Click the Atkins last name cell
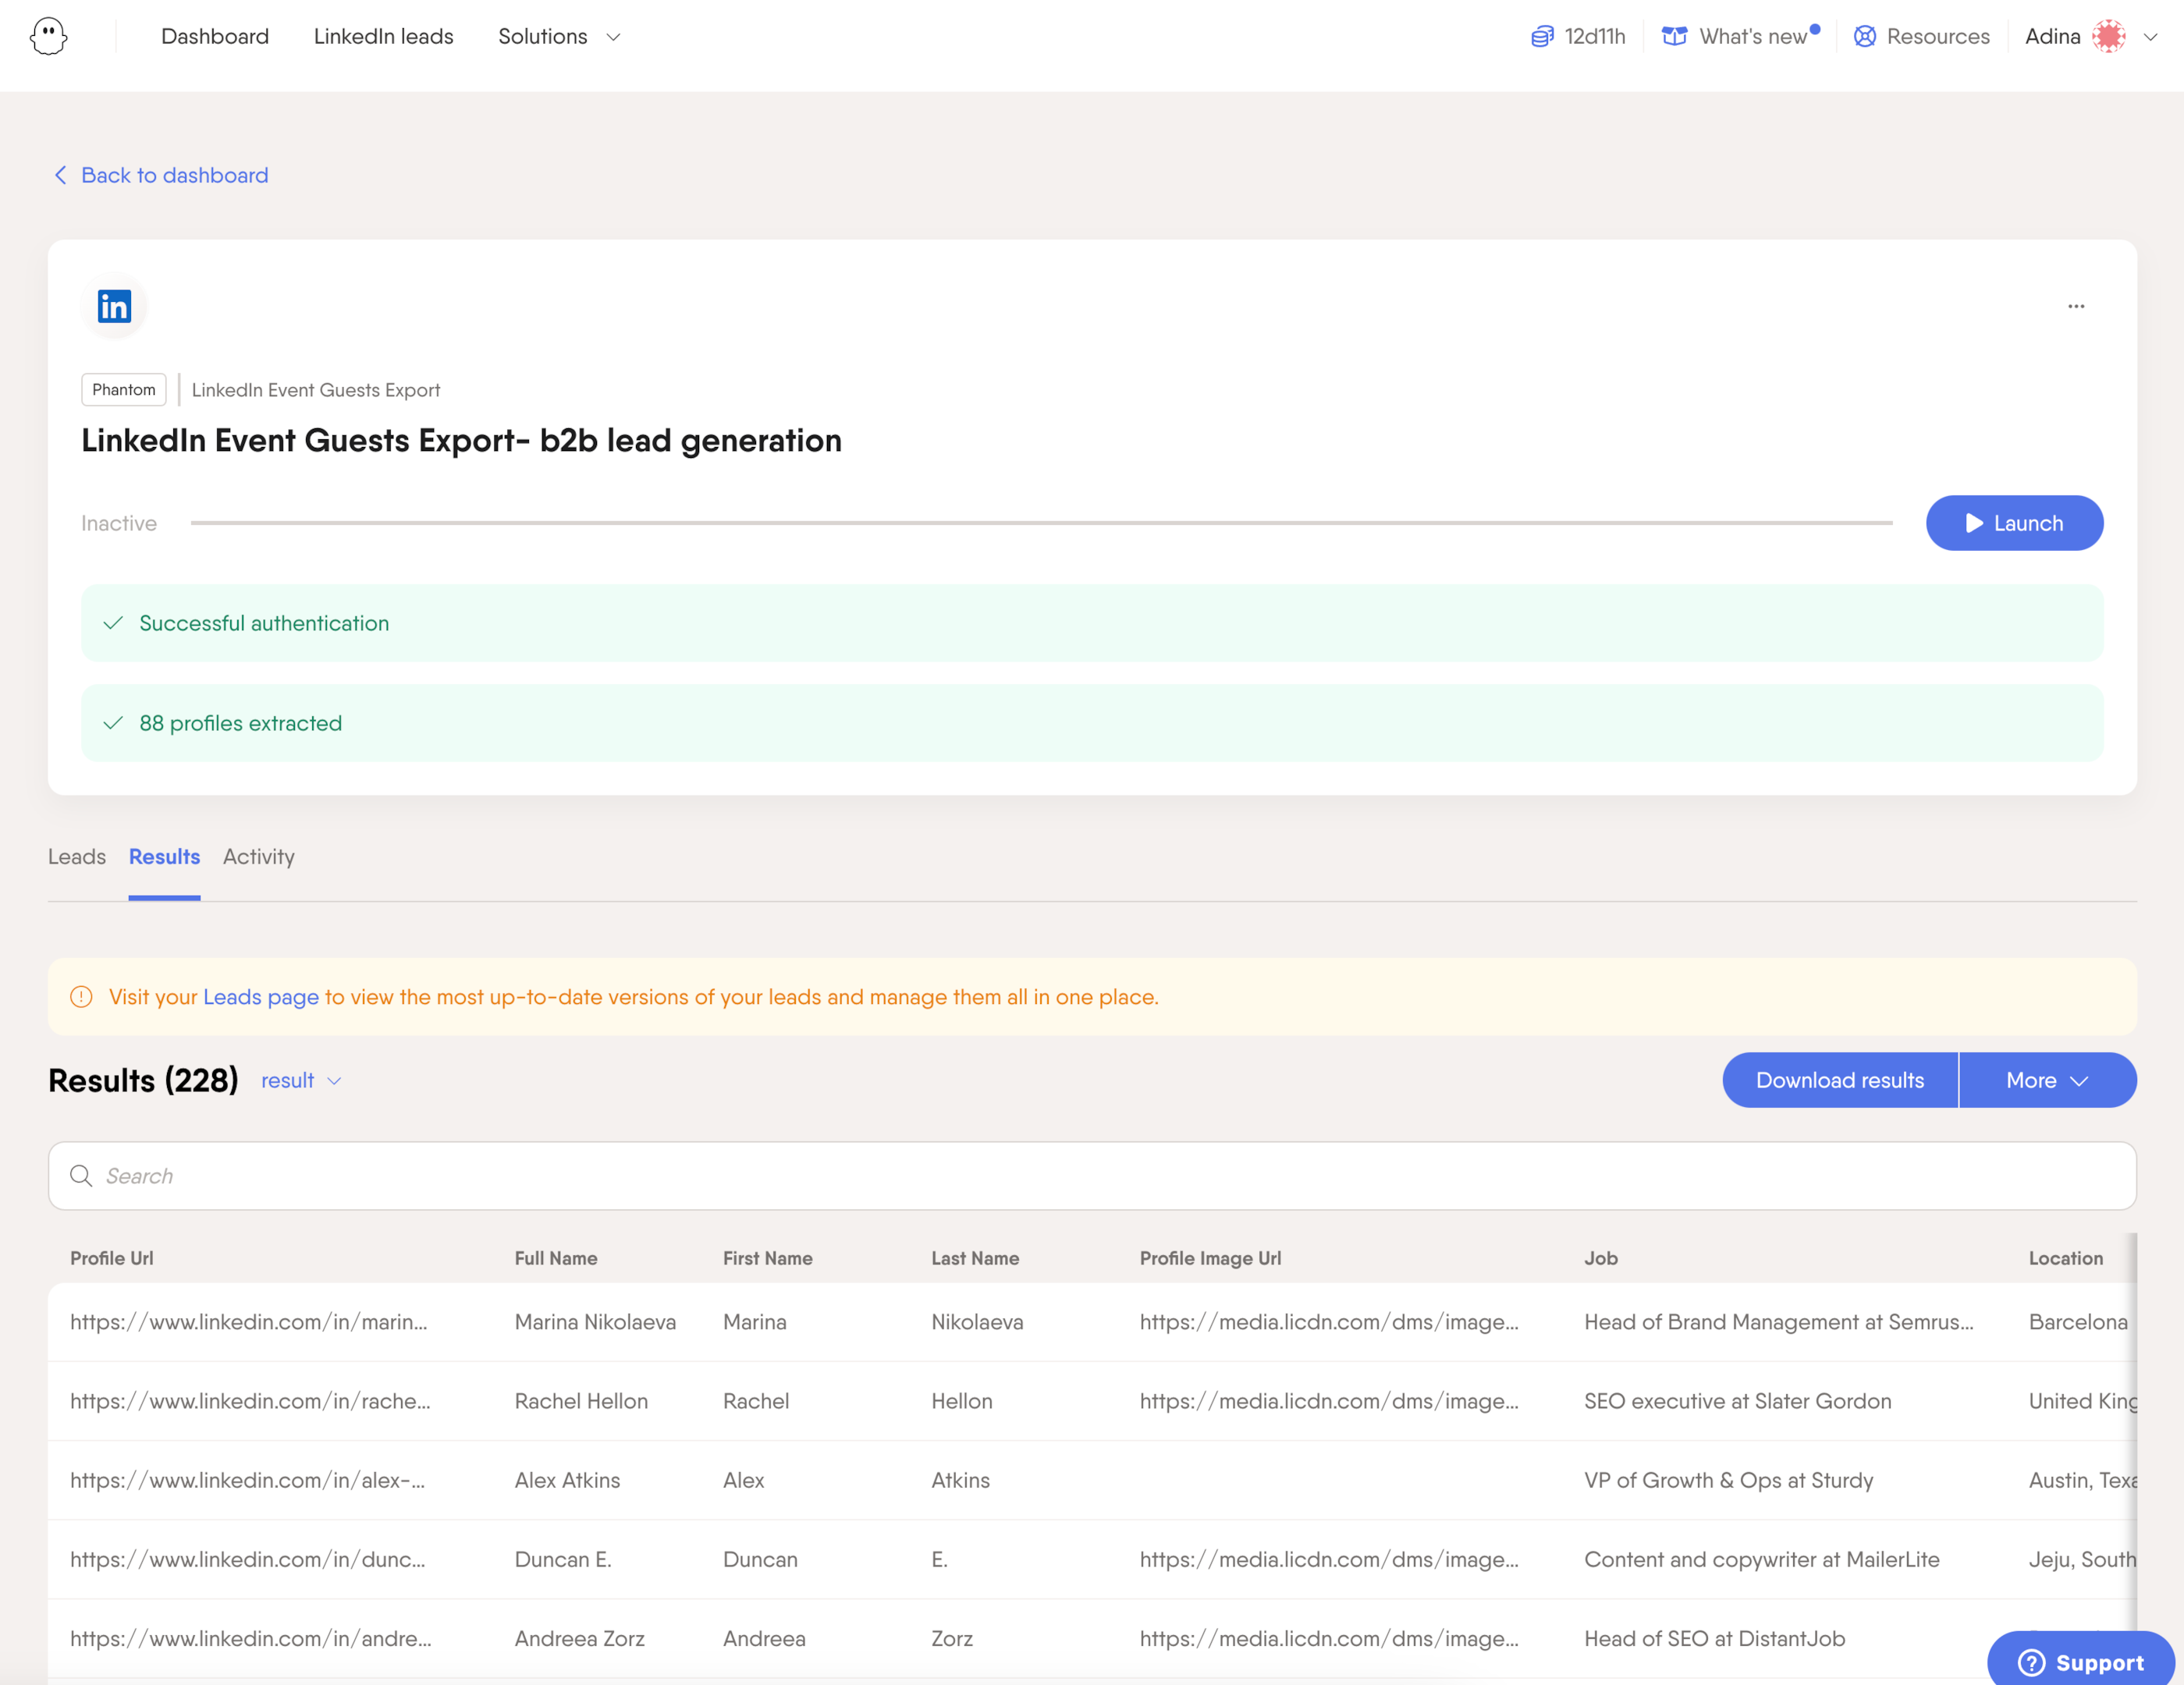This screenshot has width=2184, height=1685. coord(960,1480)
